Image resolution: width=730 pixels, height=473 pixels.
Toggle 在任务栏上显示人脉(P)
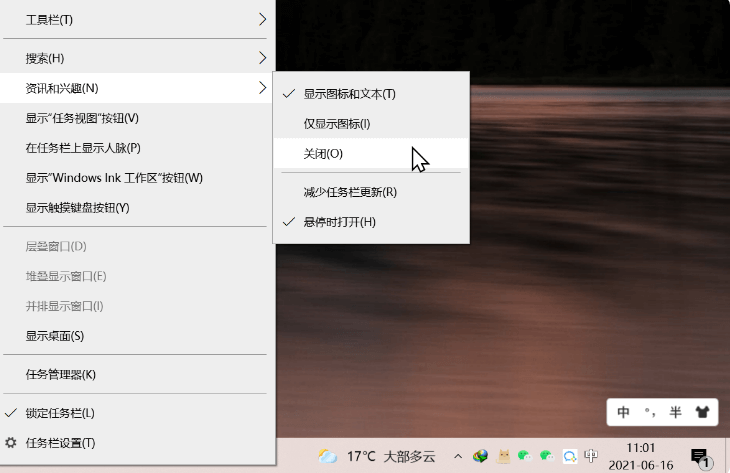(135, 148)
